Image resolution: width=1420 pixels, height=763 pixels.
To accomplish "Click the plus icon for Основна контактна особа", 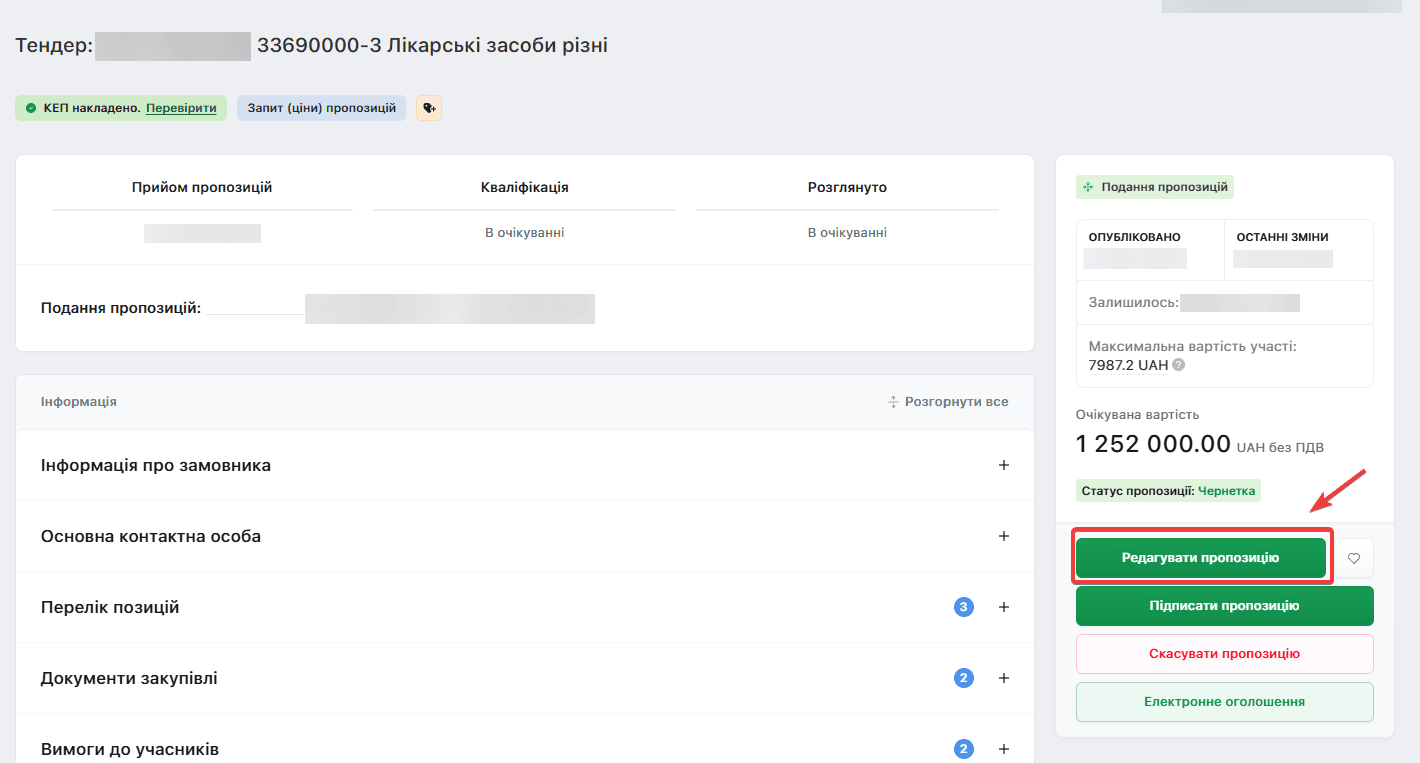I will pos(1004,536).
